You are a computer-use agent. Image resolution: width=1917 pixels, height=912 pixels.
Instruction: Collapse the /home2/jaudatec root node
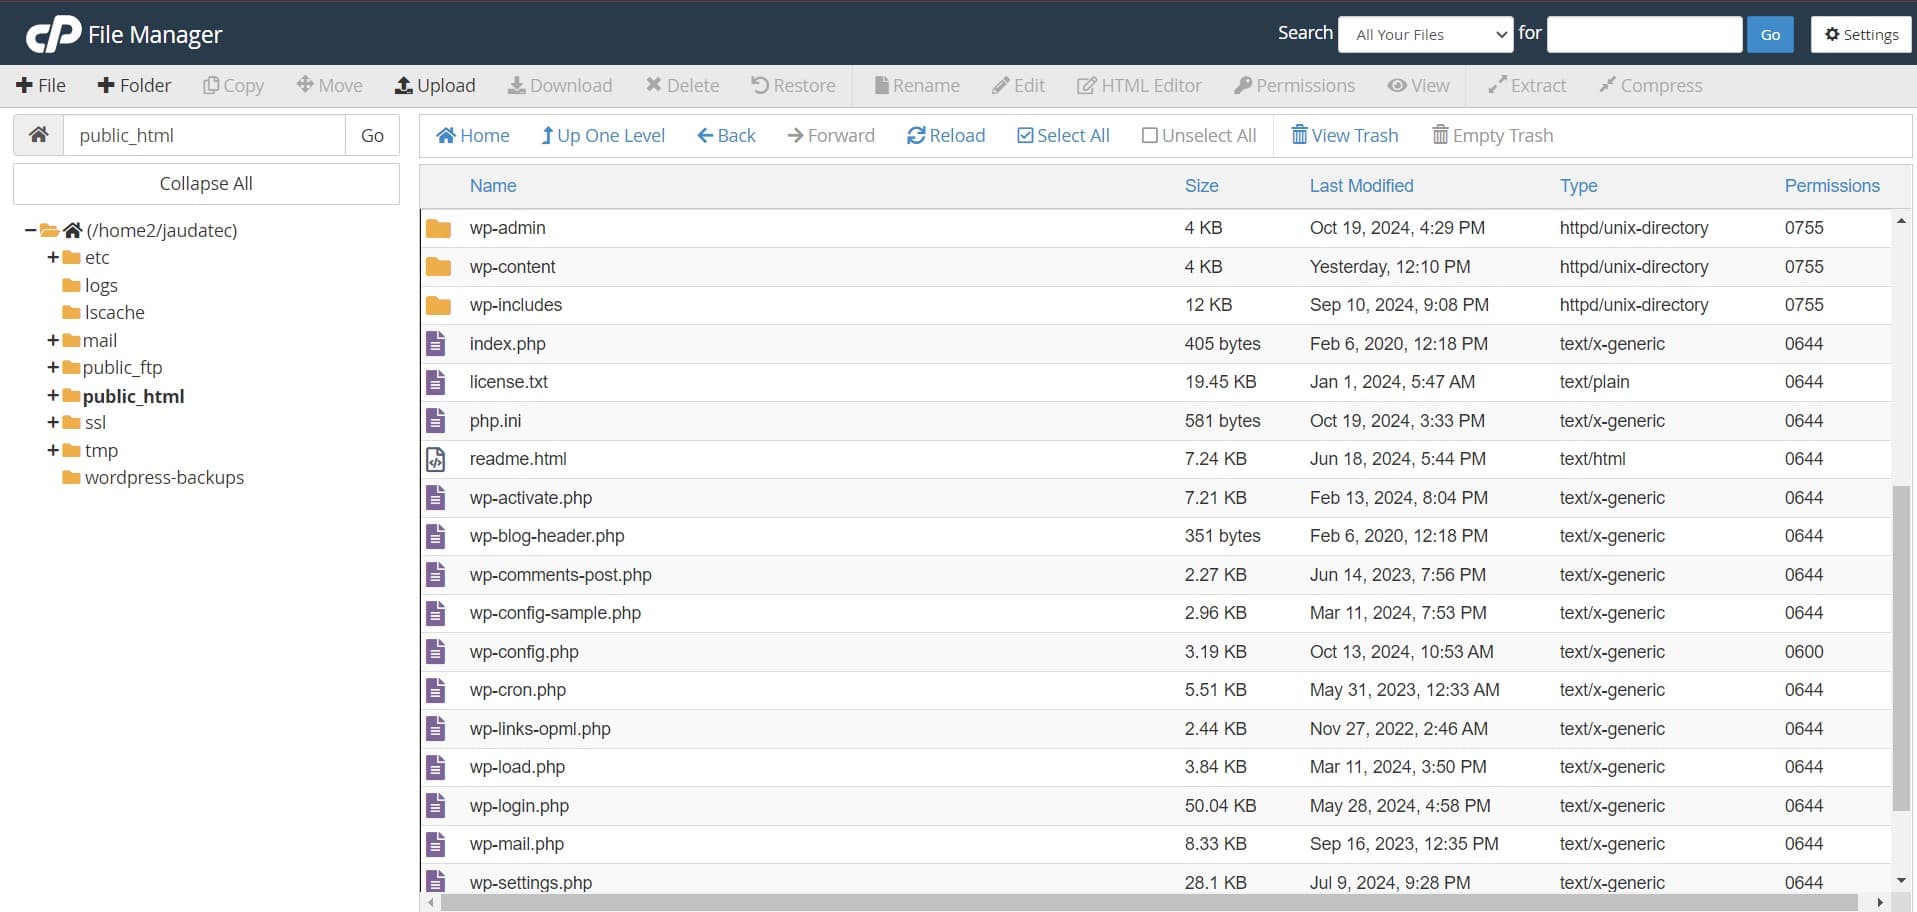coord(30,230)
